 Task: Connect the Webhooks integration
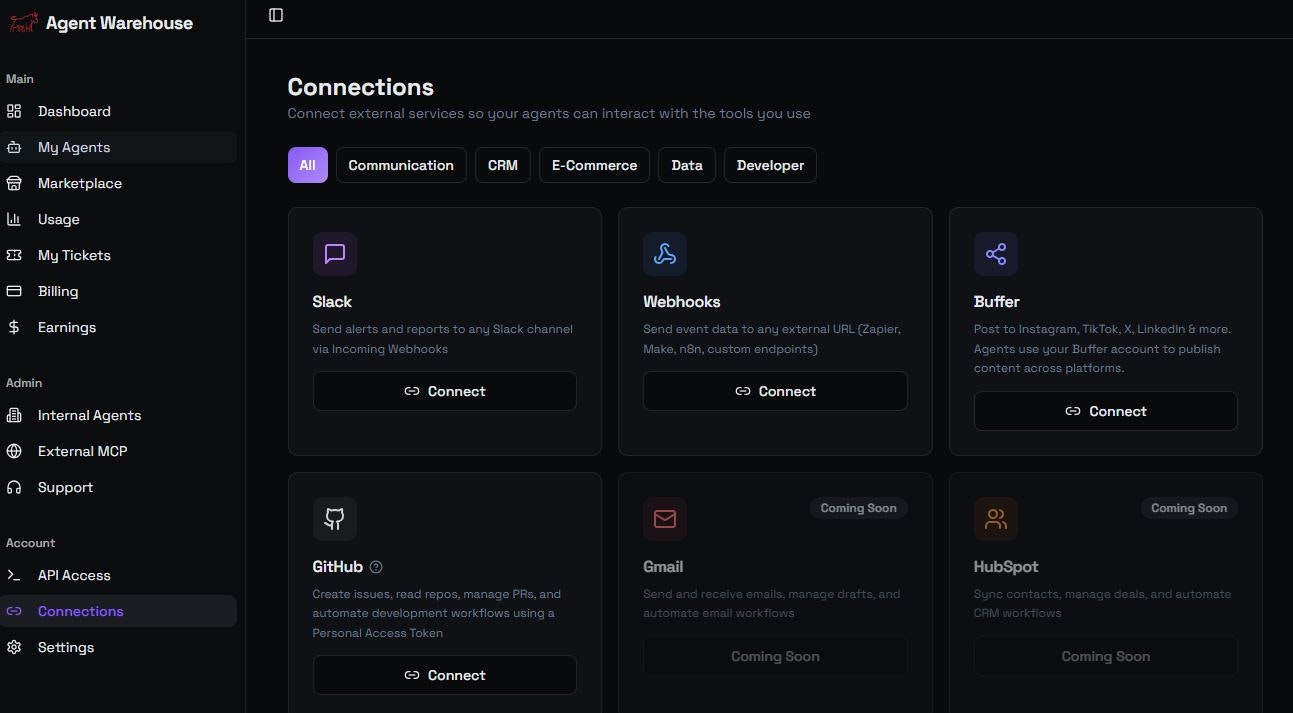[x=775, y=391]
